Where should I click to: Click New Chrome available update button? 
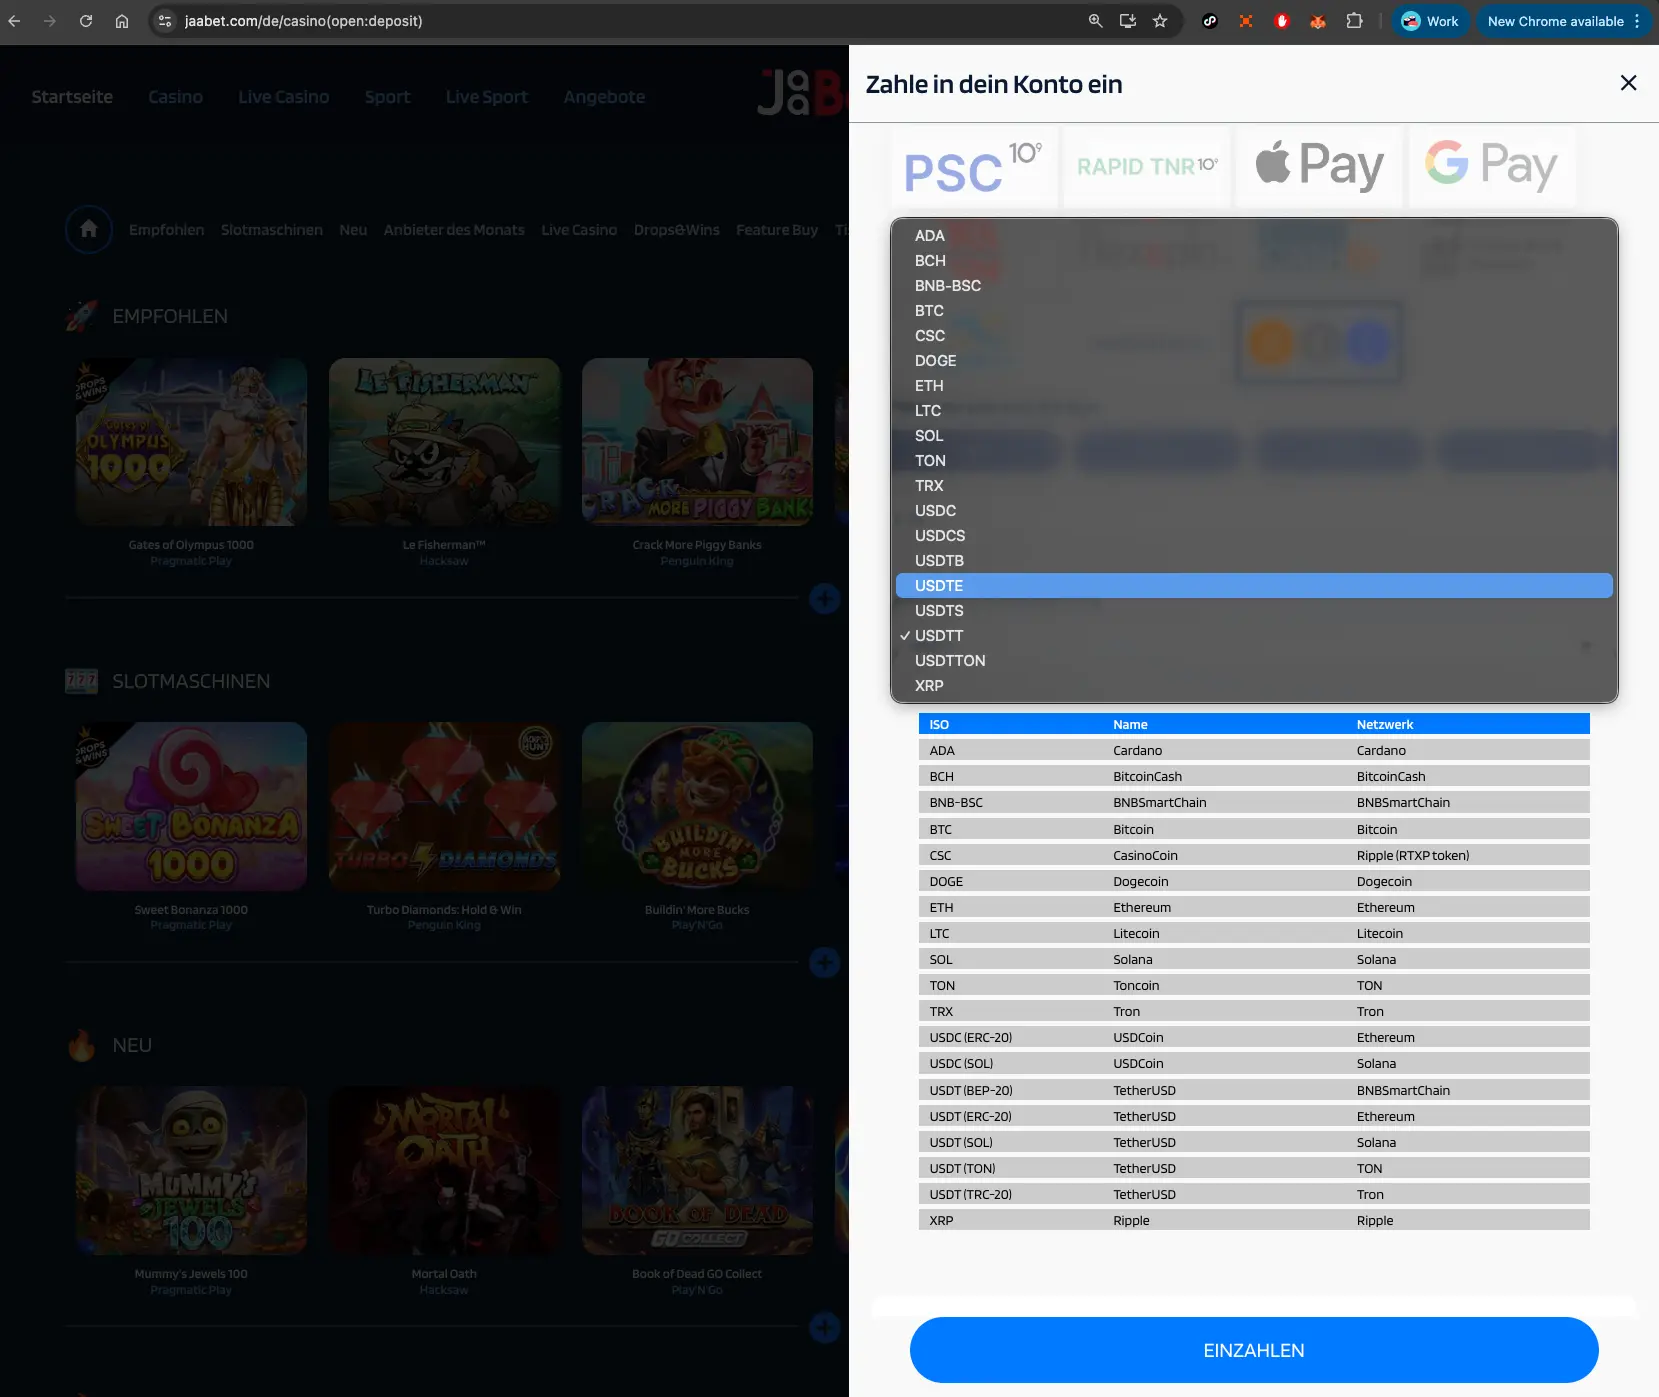coord(1564,21)
